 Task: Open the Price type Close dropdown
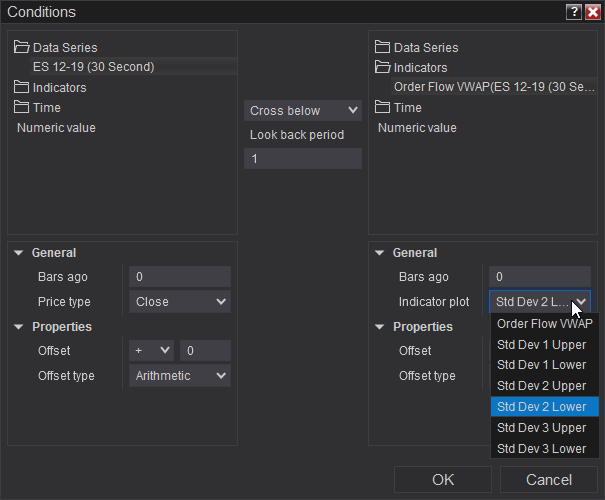(180, 301)
